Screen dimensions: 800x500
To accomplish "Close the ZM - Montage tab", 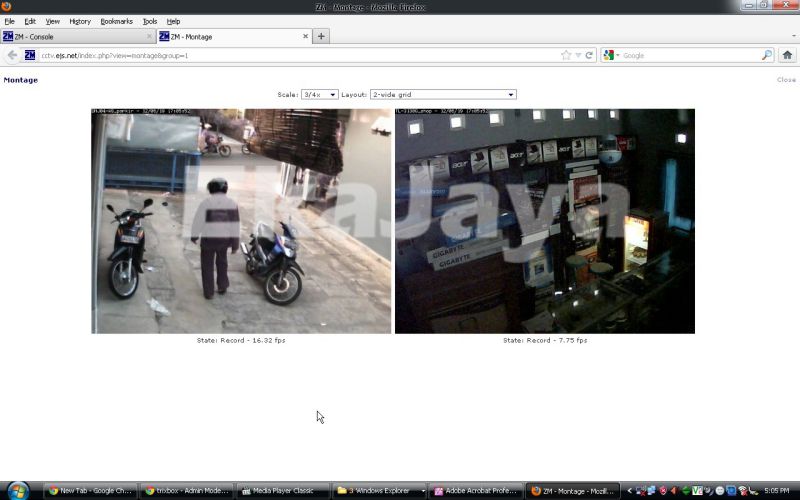I will click(x=305, y=37).
